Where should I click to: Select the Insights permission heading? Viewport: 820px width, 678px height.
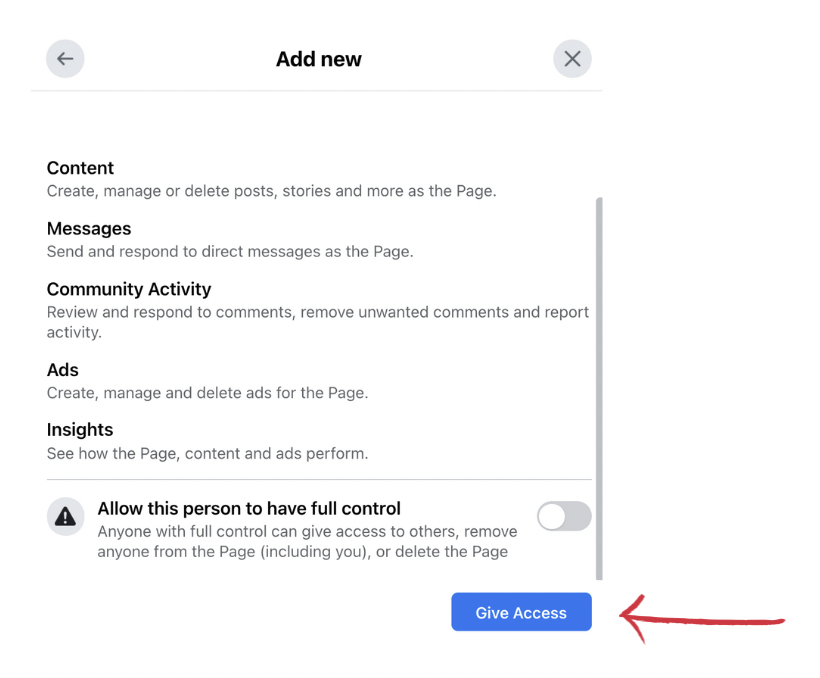tap(80, 430)
